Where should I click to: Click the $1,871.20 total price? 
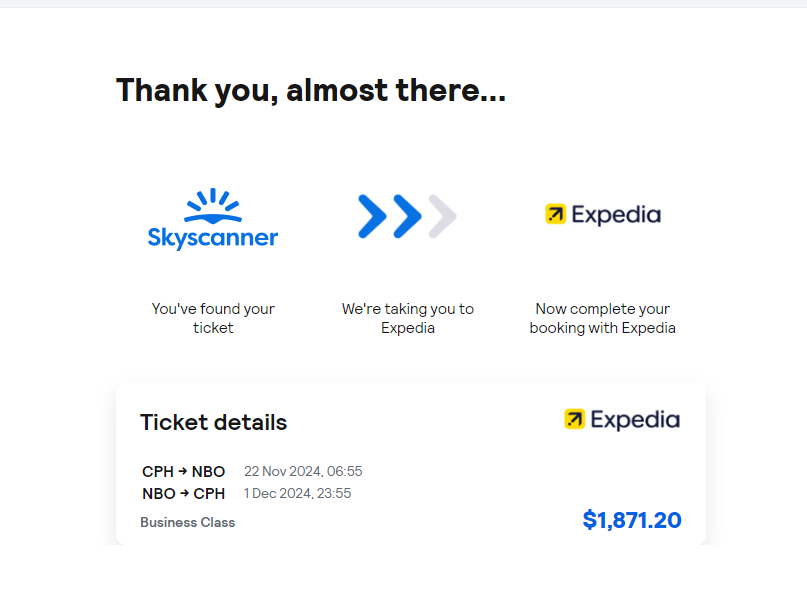point(631,520)
